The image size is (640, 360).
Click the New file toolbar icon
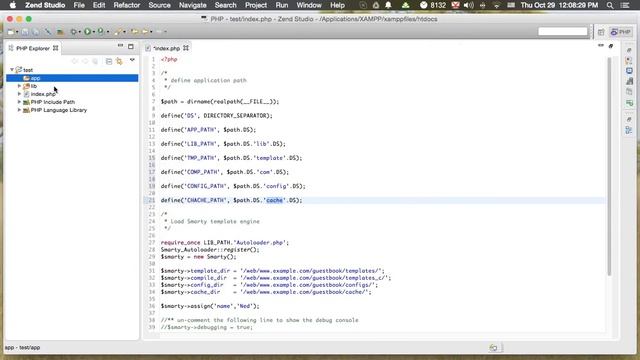pyautogui.click(x=11, y=32)
